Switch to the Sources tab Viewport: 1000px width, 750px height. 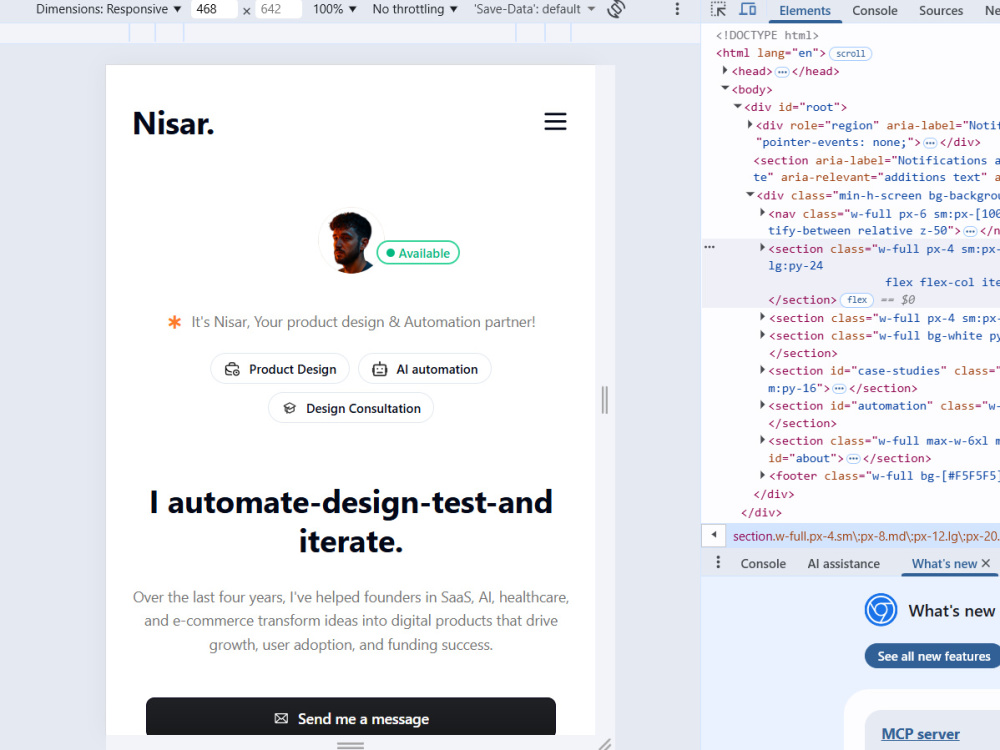coord(941,10)
